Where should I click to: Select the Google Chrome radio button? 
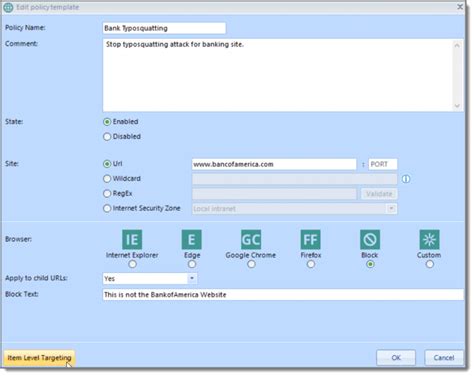(251, 264)
